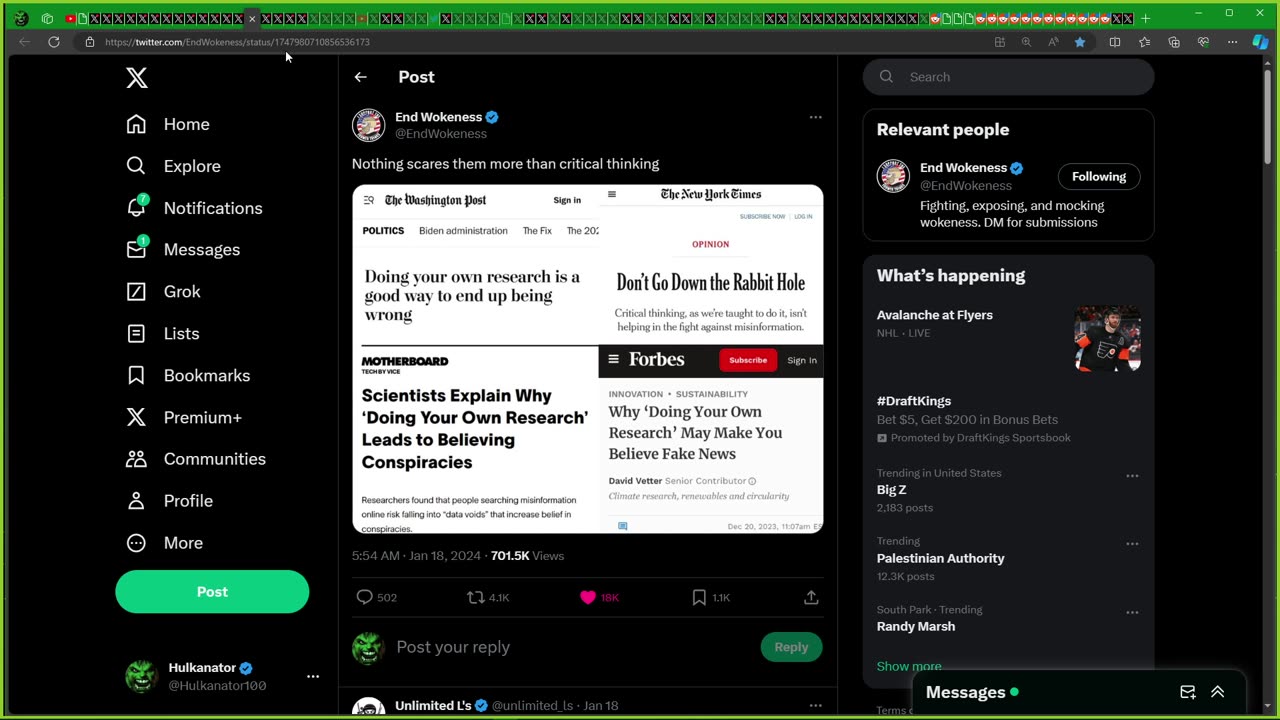Go to Home in sidebar
The image size is (1280, 720).
[168, 124]
